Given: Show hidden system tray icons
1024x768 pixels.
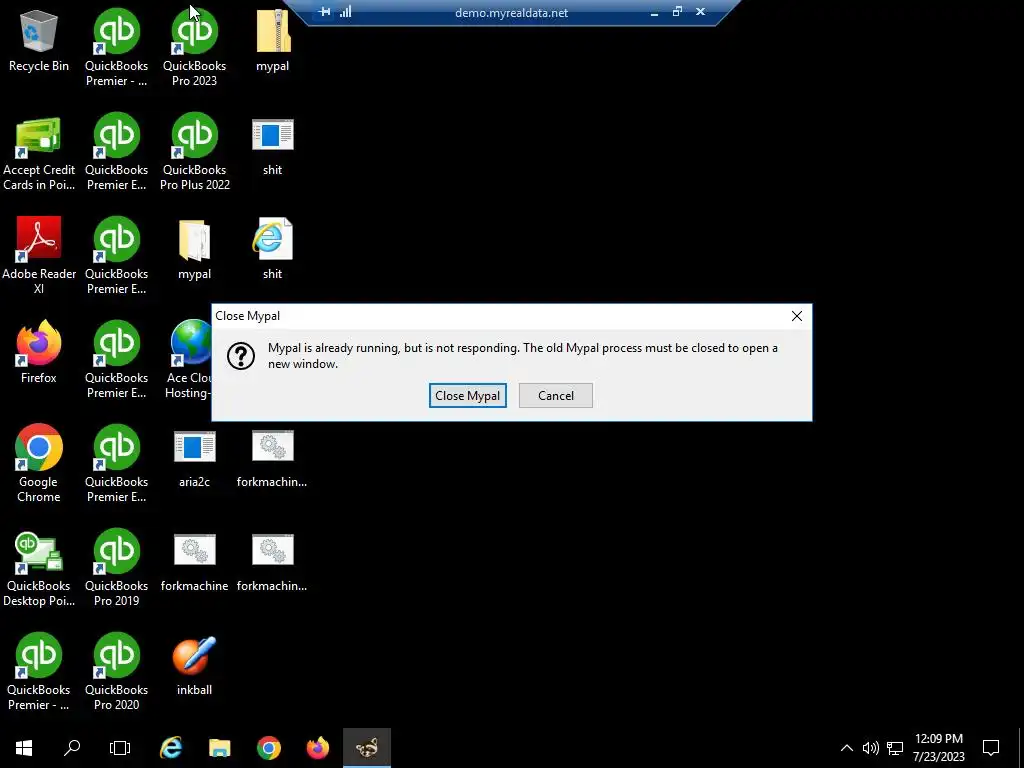Looking at the screenshot, I should (x=846, y=748).
